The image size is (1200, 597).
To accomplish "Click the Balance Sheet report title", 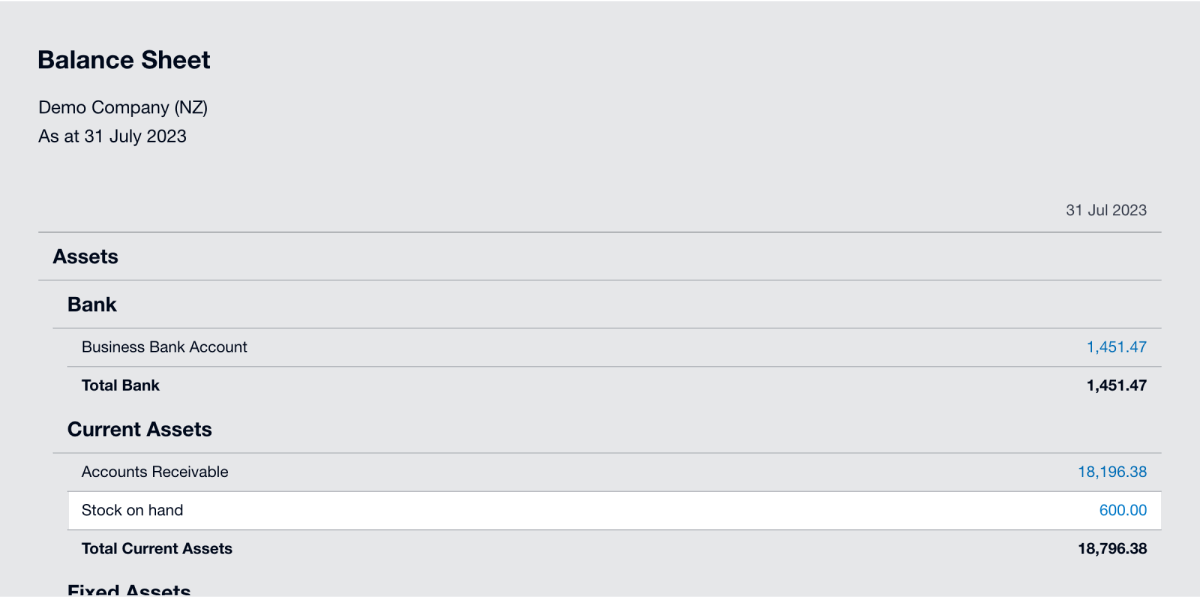I will (124, 60).
